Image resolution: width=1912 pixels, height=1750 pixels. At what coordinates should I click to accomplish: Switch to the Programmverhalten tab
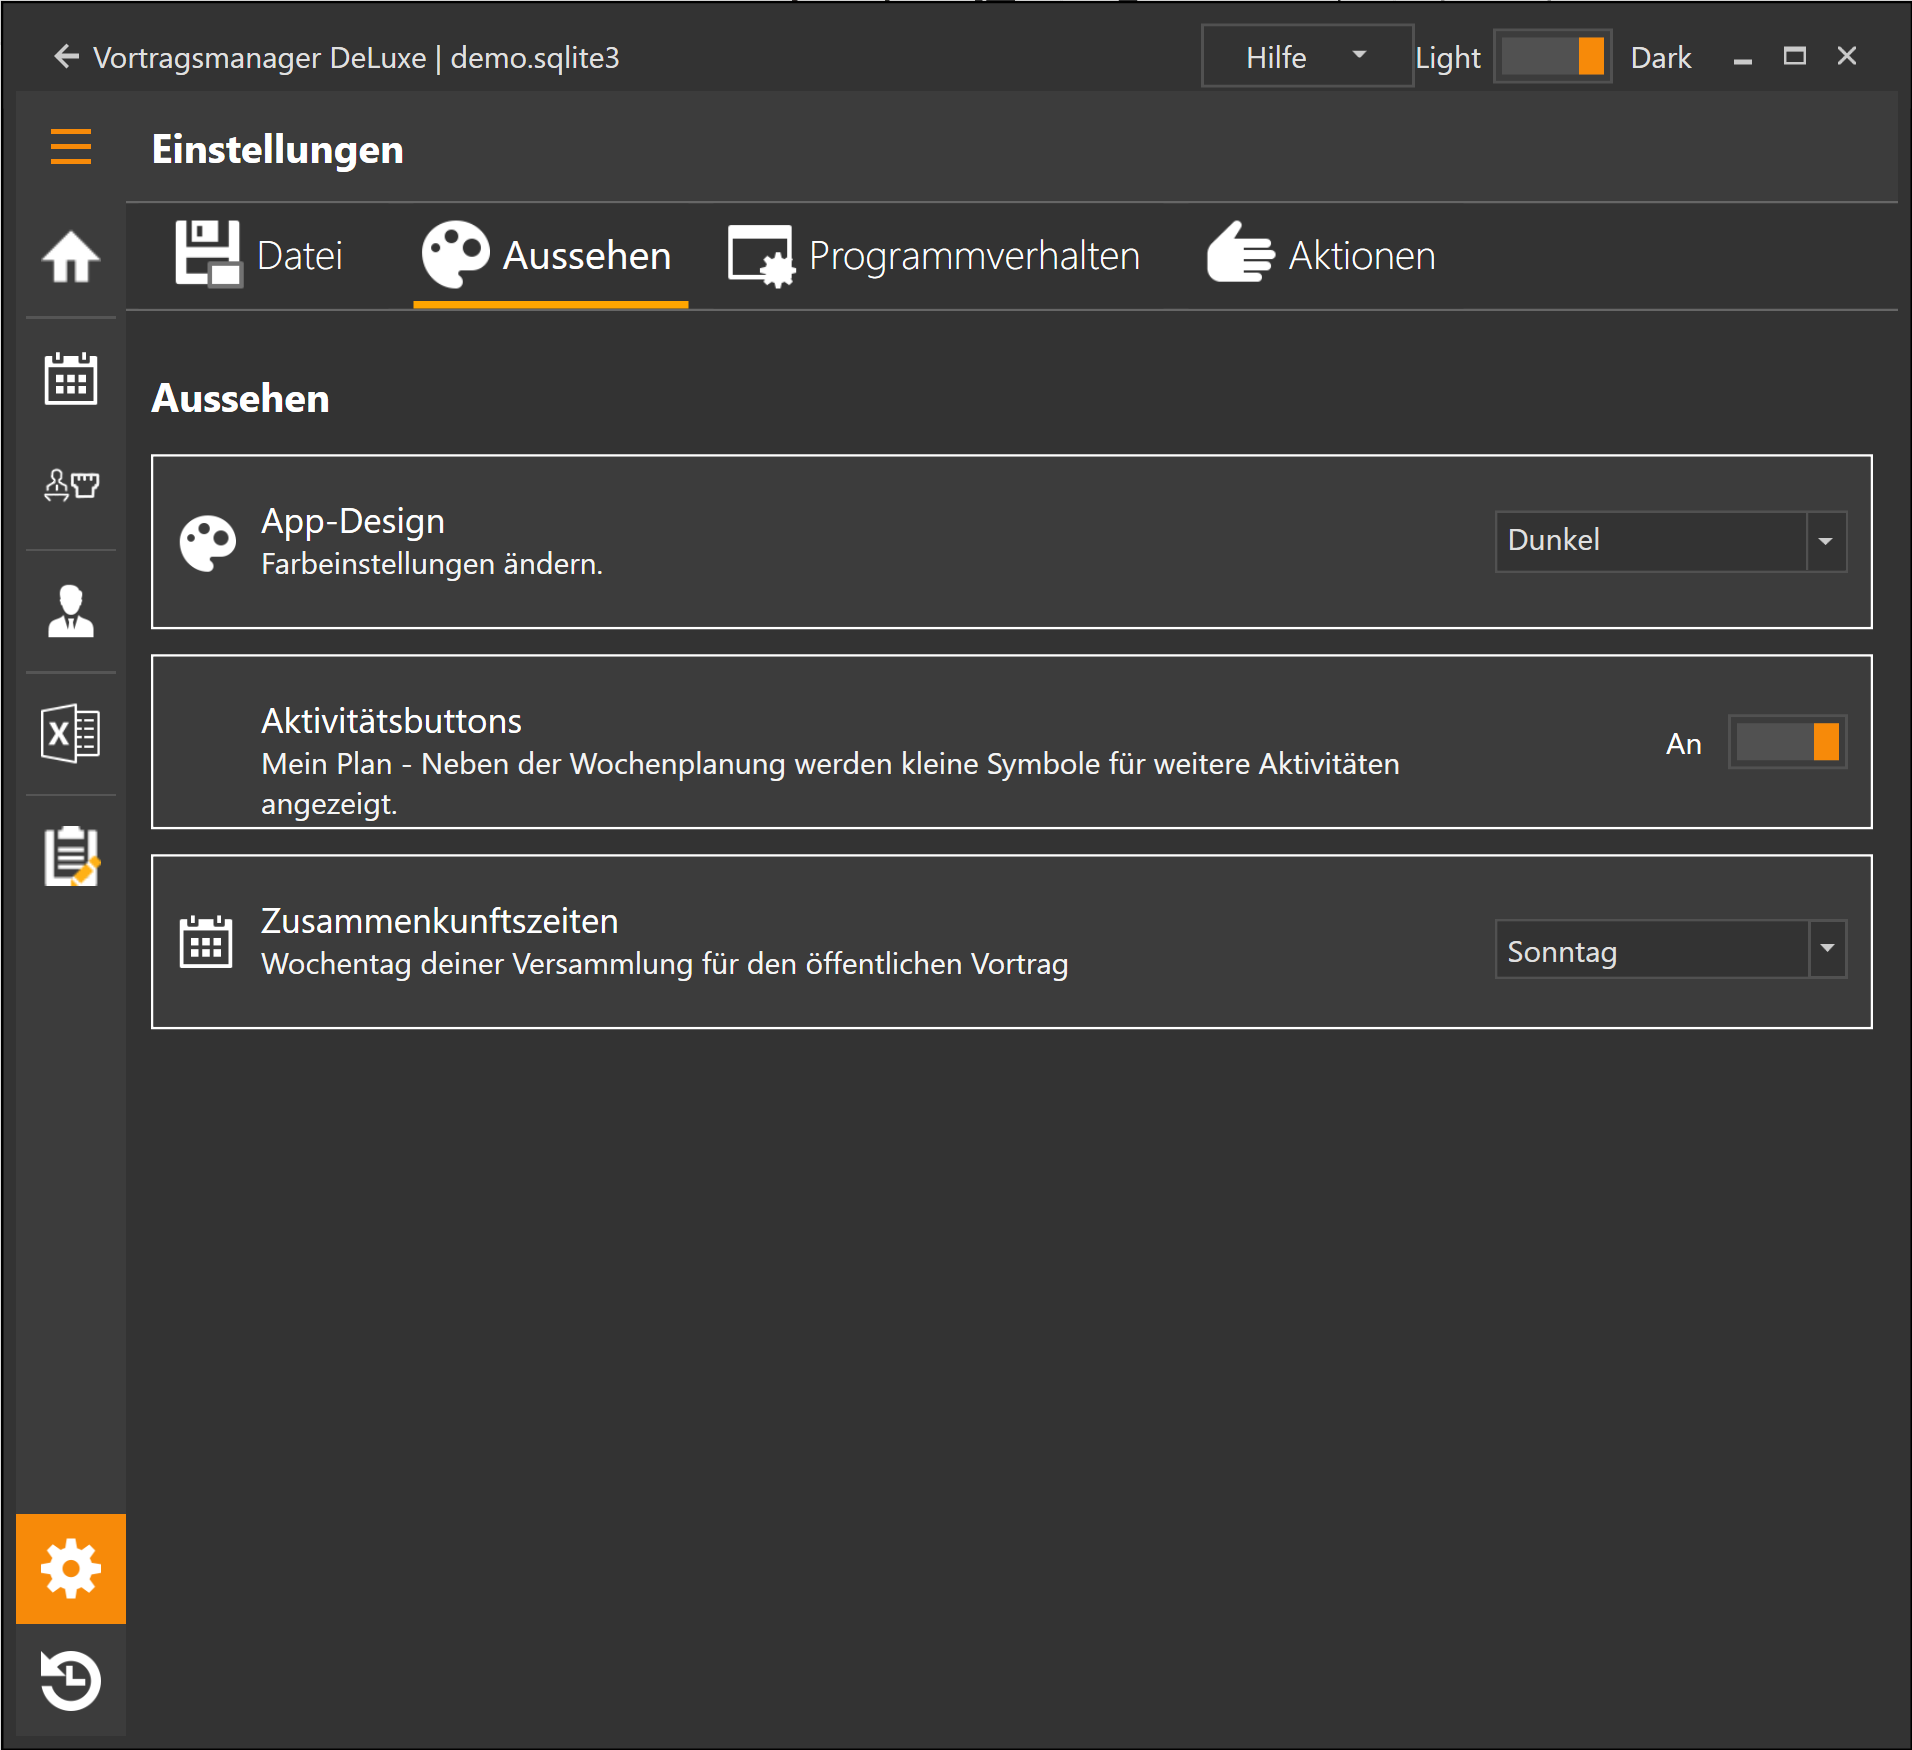[934, 256]
